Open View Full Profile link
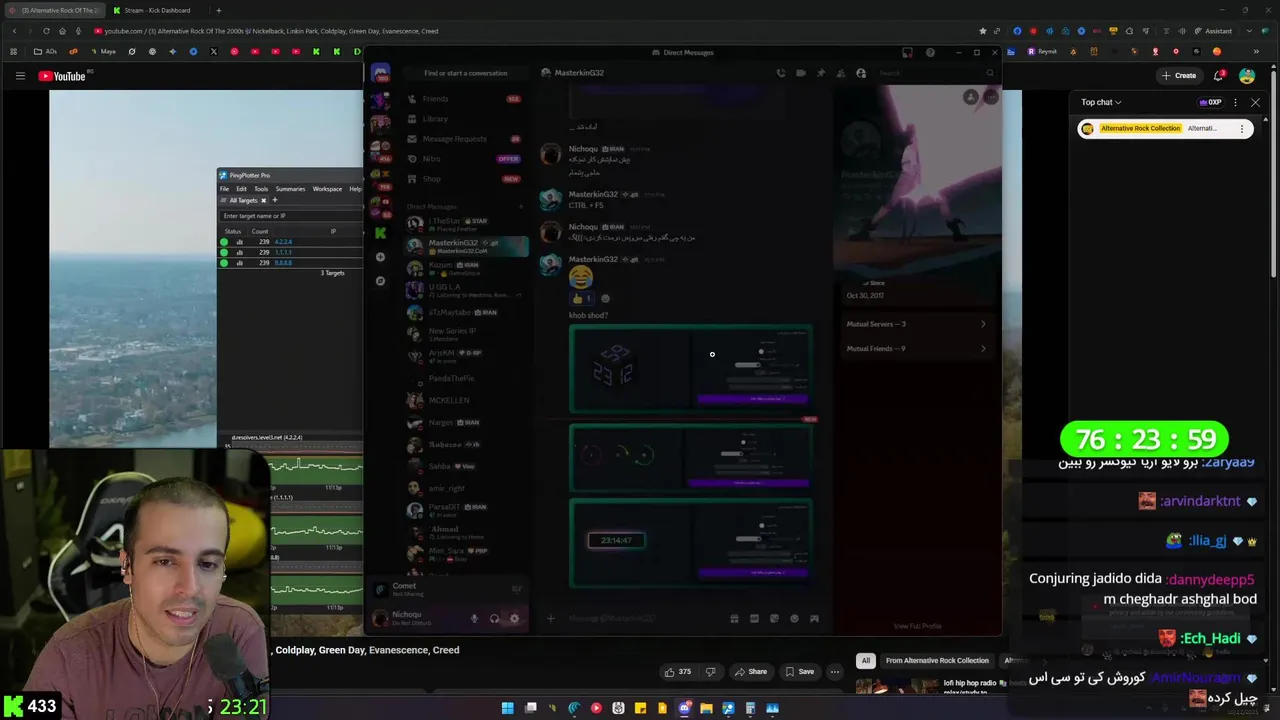Image resolution: width=1280 pixels, height=720 pixels. click(x=917, y=626)
